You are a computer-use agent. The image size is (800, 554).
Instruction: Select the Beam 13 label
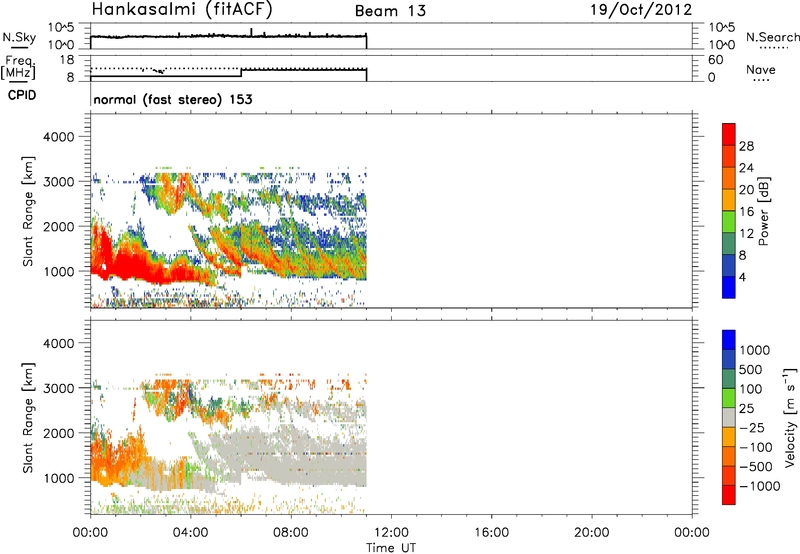pyautogui.click(x=390, y=11)
